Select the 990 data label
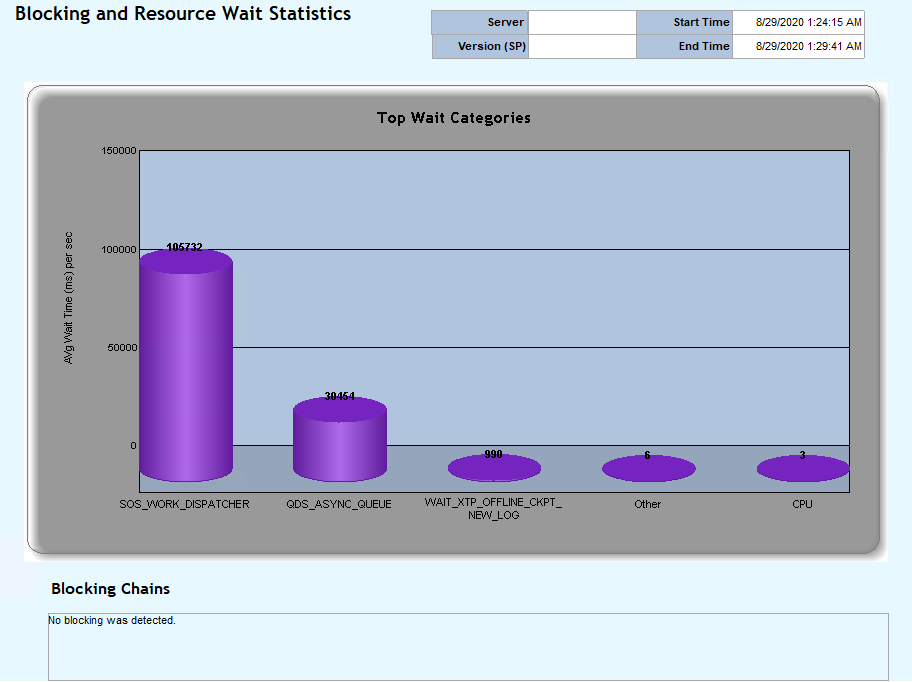 (494, 451)
